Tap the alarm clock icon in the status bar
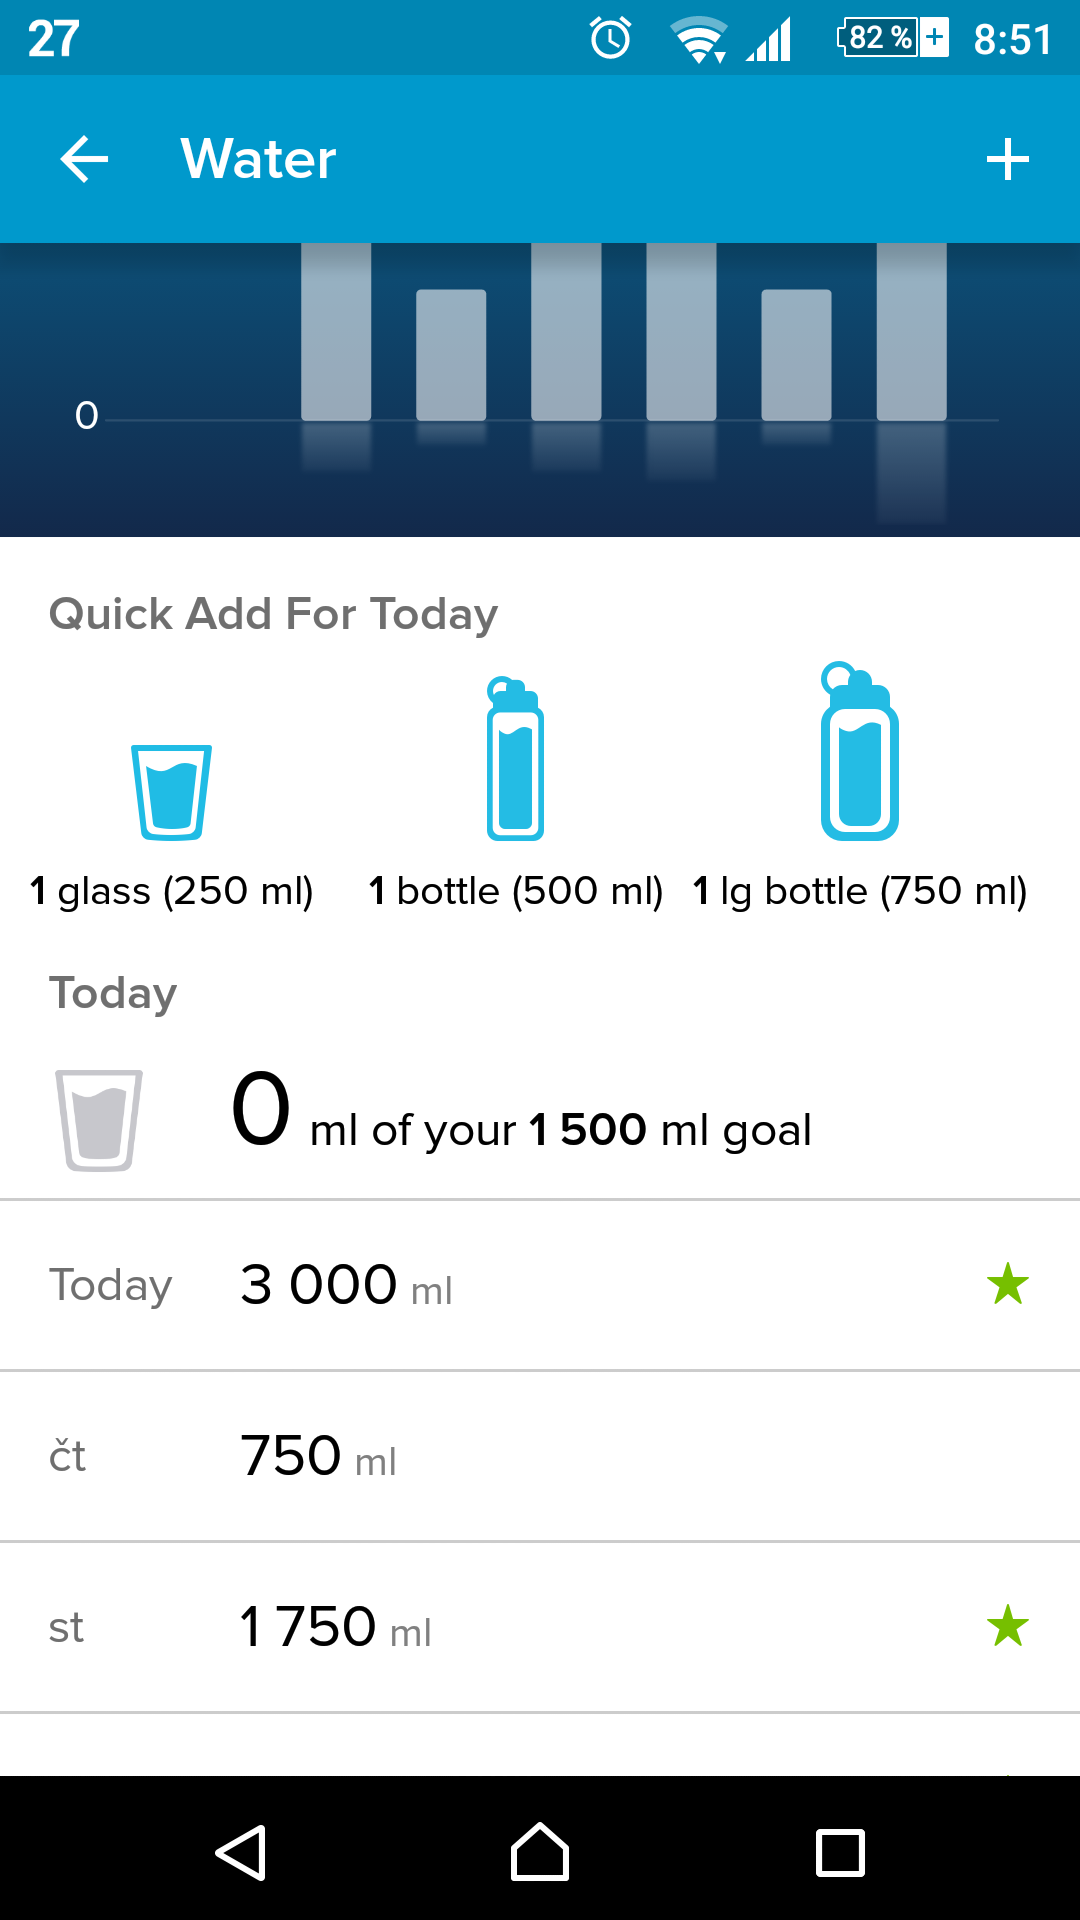The width and height of the screenshot is (1080, 1920). coord(610,39)
